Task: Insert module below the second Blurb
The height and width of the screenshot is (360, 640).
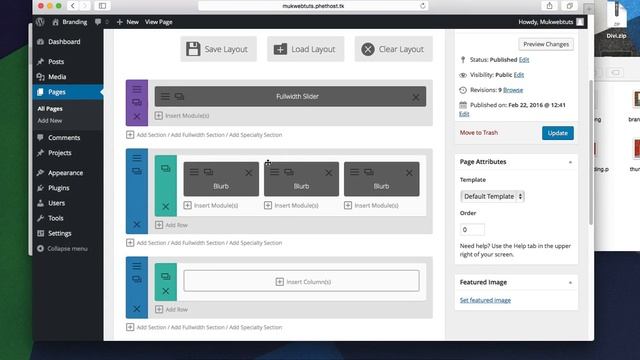Action: (x=291, y=205)
